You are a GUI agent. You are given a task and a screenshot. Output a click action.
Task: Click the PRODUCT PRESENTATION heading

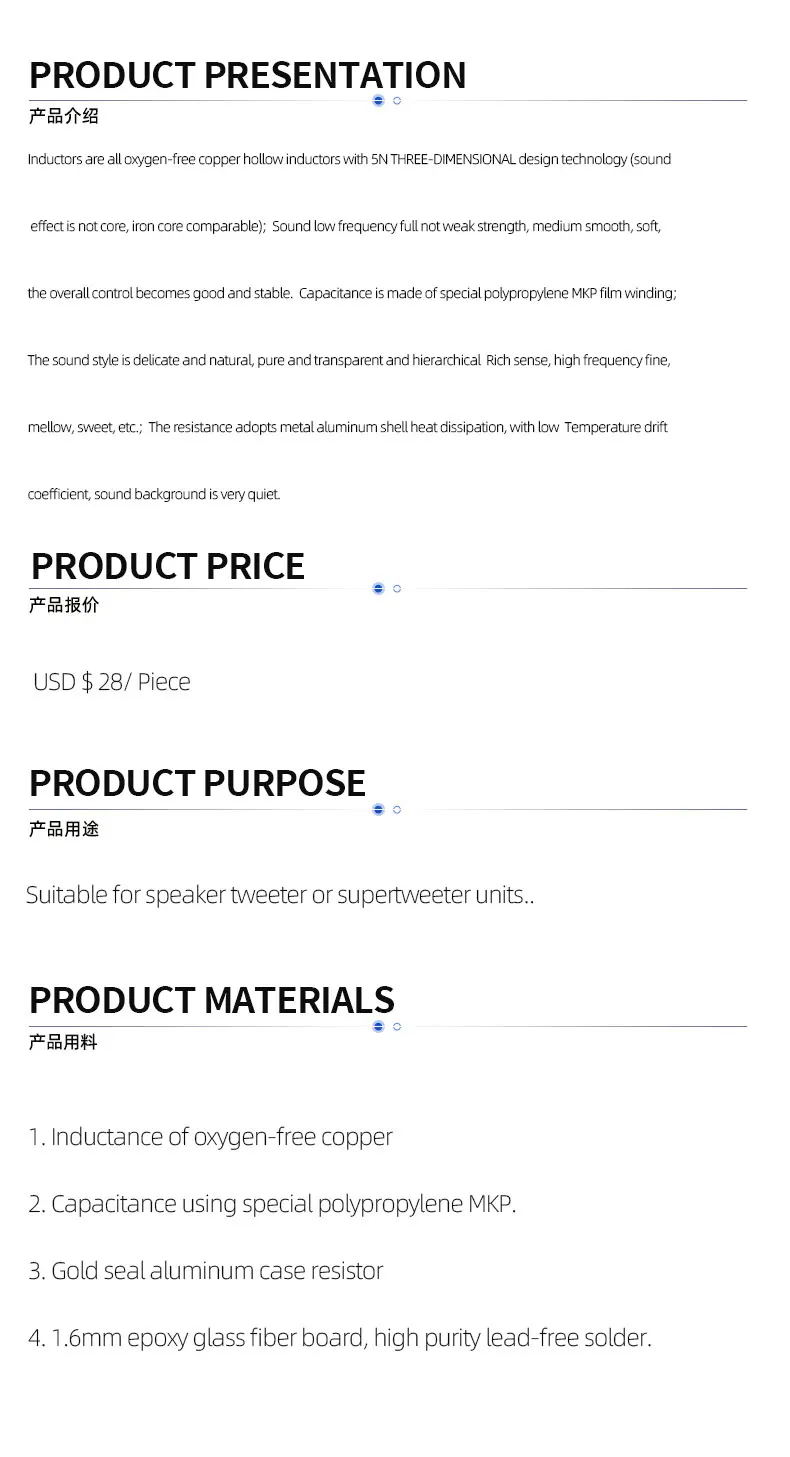pyautogui.click(x=247, y=76)
